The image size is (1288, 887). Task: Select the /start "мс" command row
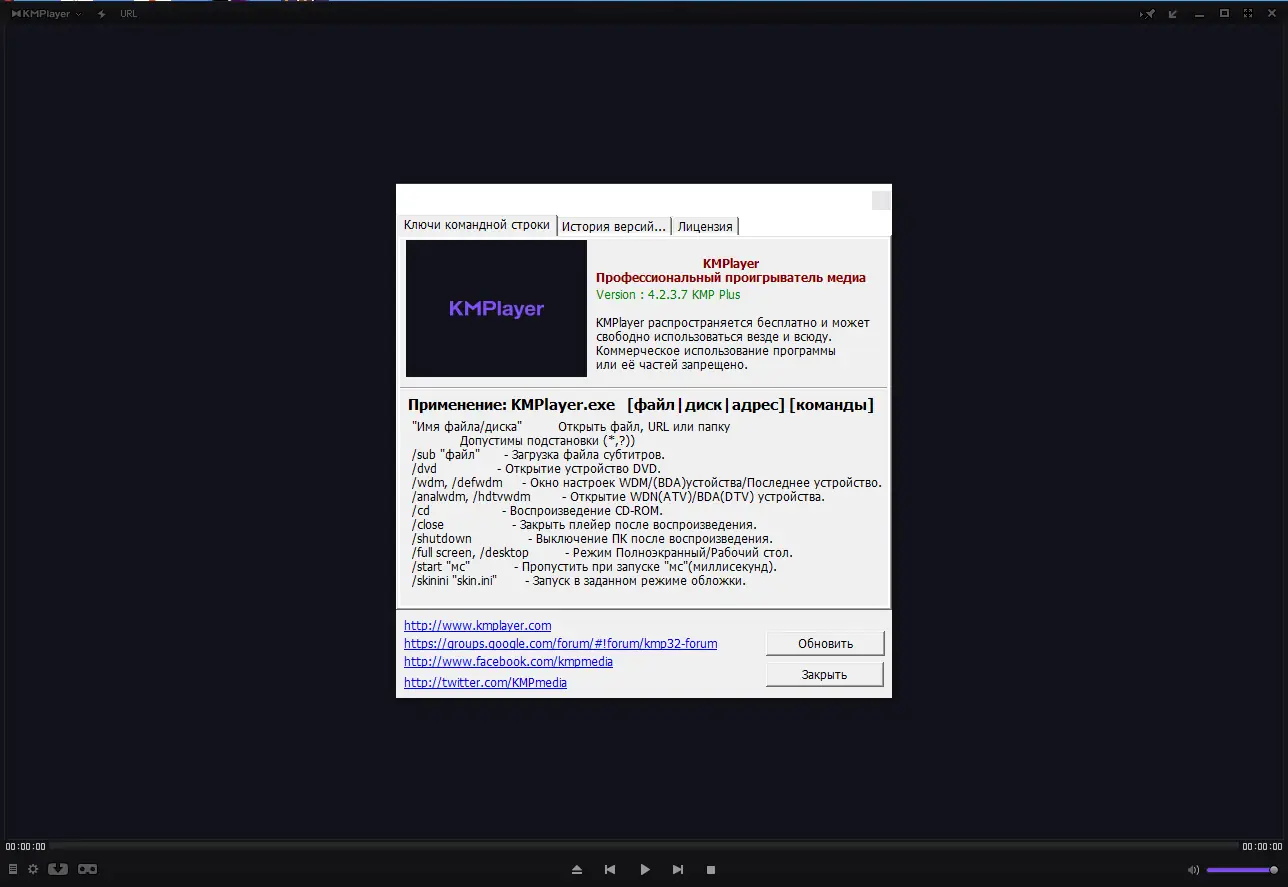tap(594, 567)
